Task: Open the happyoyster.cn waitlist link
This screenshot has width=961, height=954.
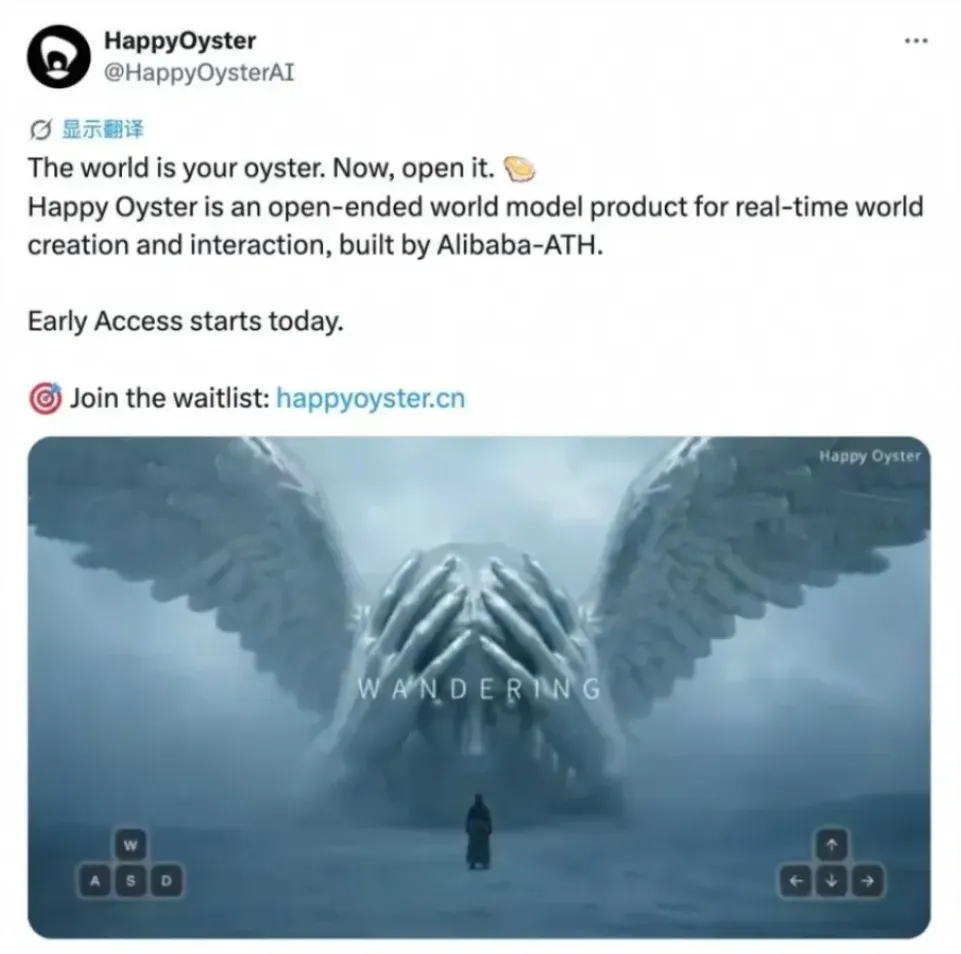Action: click(371, 398)
